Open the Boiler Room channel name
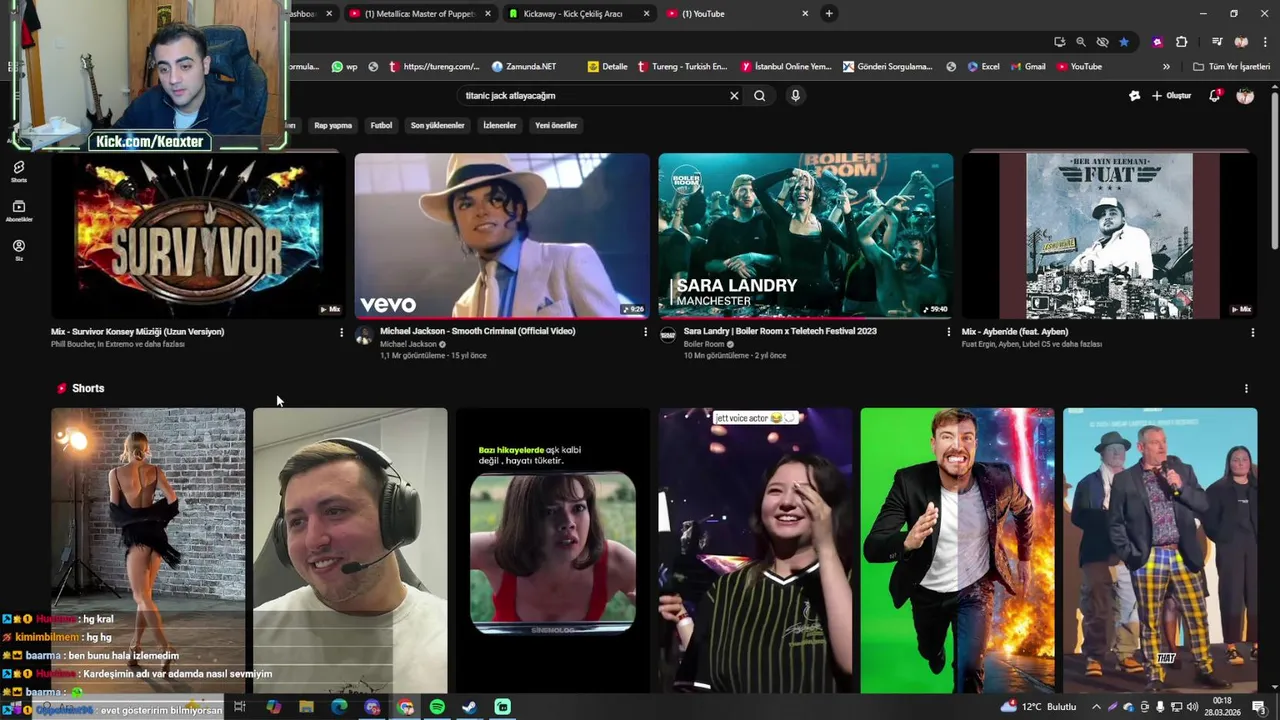Image resolution: width=1280 pixels, height=720 pixels. [x=704, y=344]
